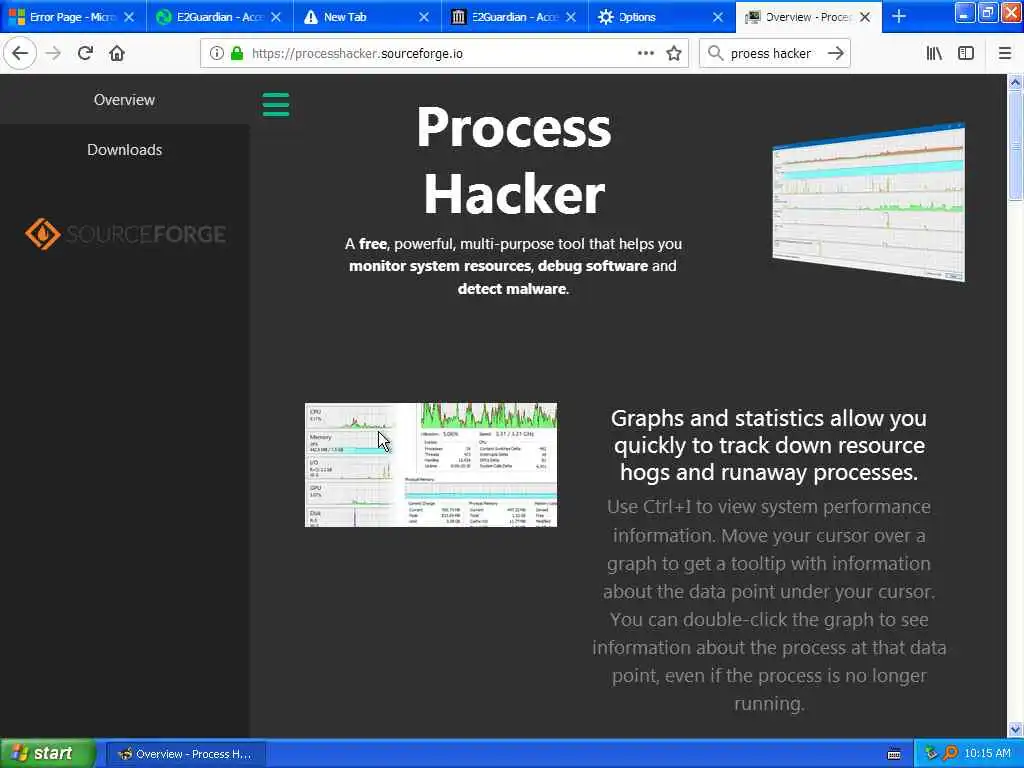The width and height of the screenshot is (1024, 768).
Task: Click the system tray network icon
Action: click(931, 753)
